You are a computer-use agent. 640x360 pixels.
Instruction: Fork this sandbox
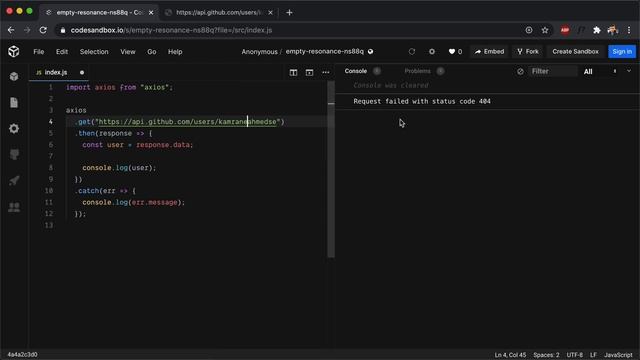pos(528,51)
